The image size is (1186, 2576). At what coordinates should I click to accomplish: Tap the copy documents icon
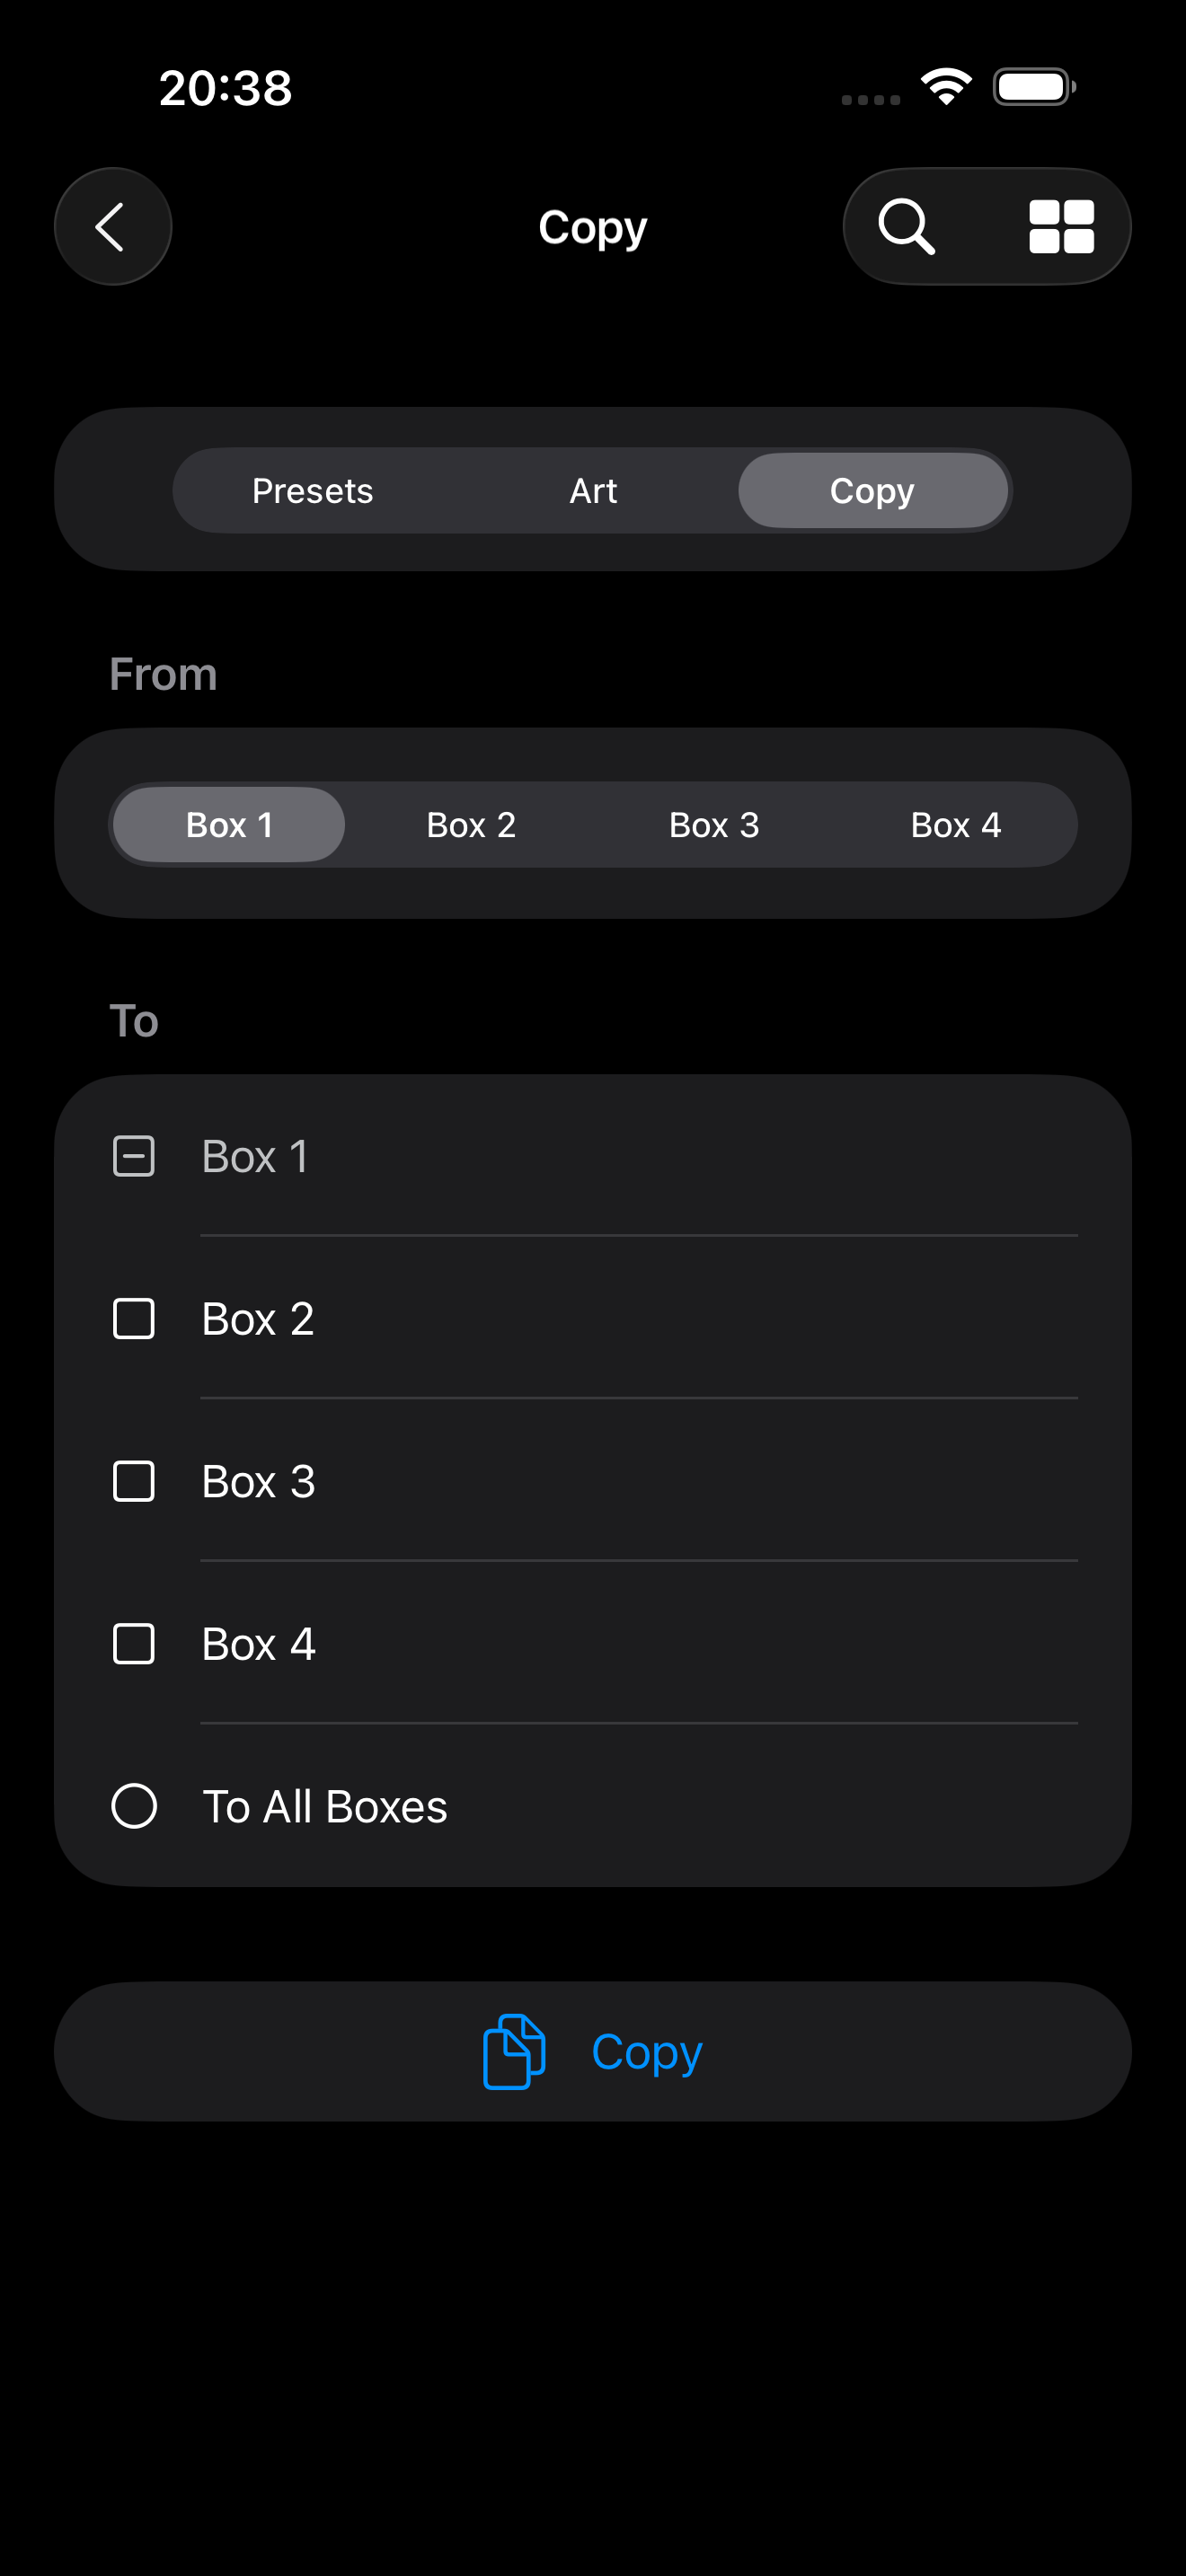click(x=514, y=2051)
